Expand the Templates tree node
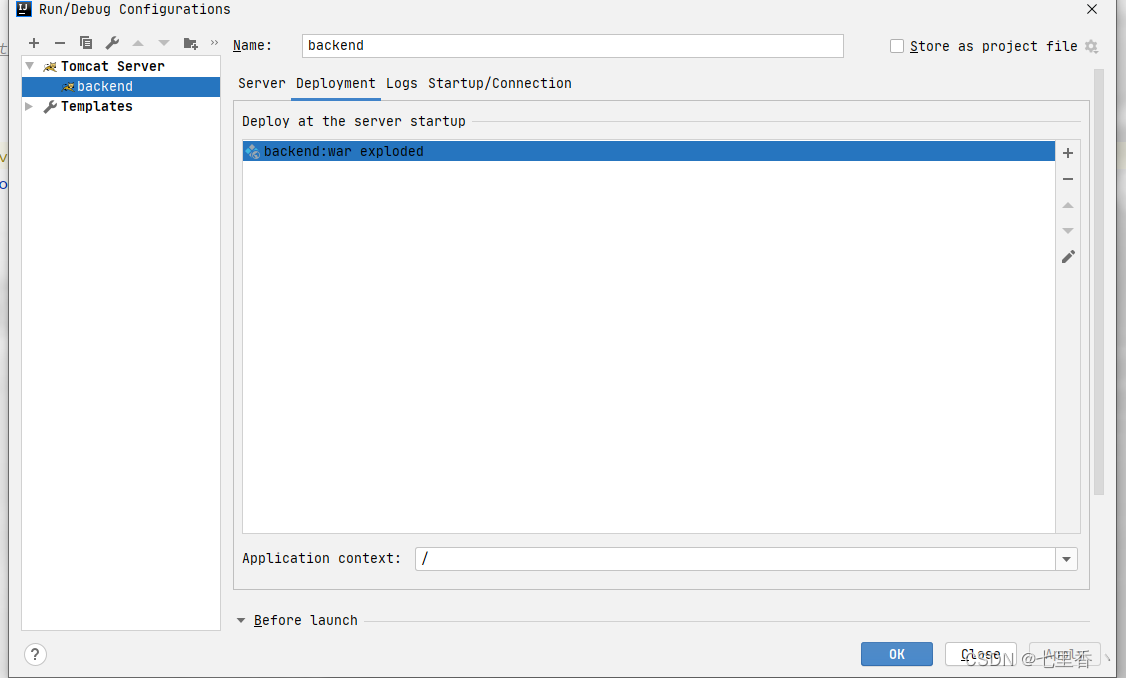 click(x=29, y=106)
